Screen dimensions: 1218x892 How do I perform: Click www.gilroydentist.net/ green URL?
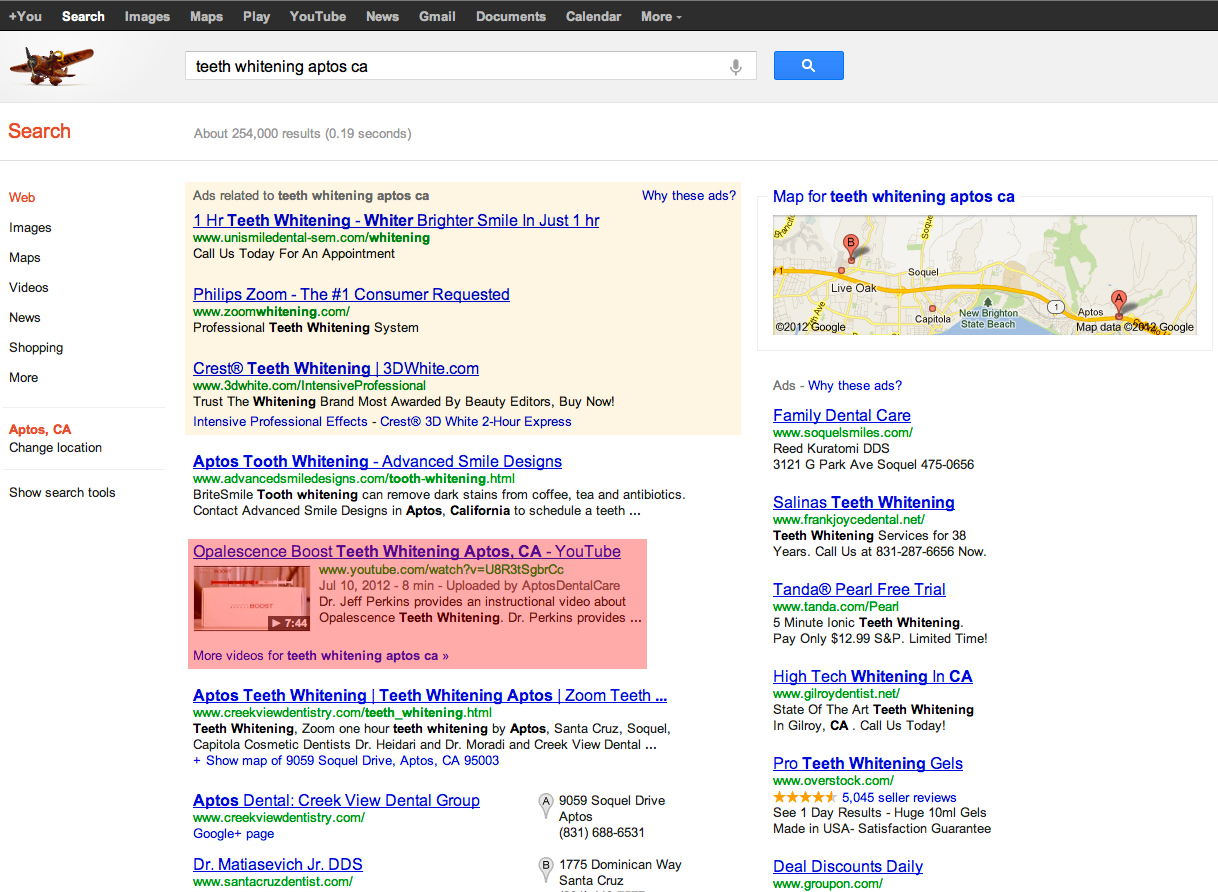(836, 694)
